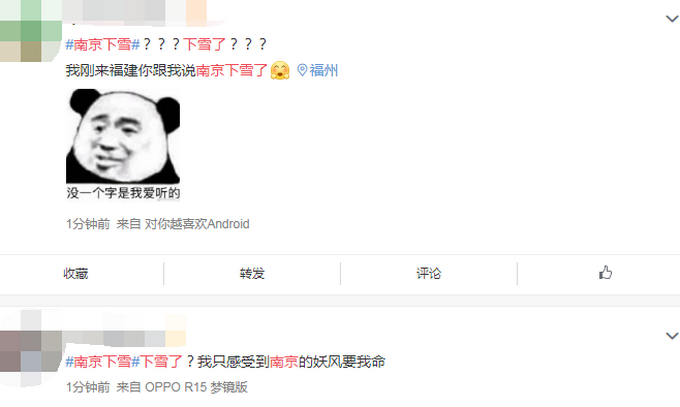680x407 pixels.
Task: Click the second poster's blurred username
Action: click(125, 338)
